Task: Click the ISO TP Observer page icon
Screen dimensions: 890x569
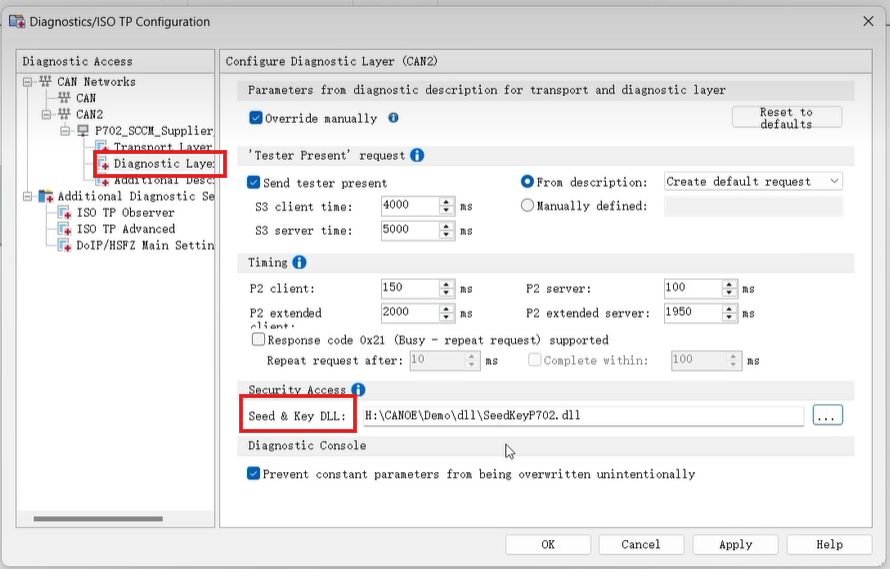Action: 65,213
